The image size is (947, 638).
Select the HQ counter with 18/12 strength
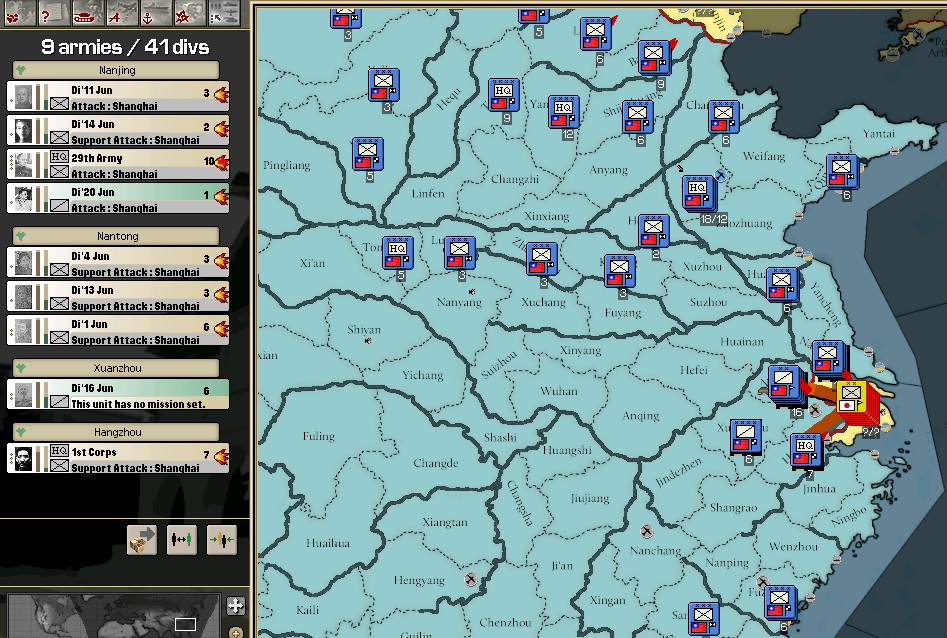click(698, 193)
